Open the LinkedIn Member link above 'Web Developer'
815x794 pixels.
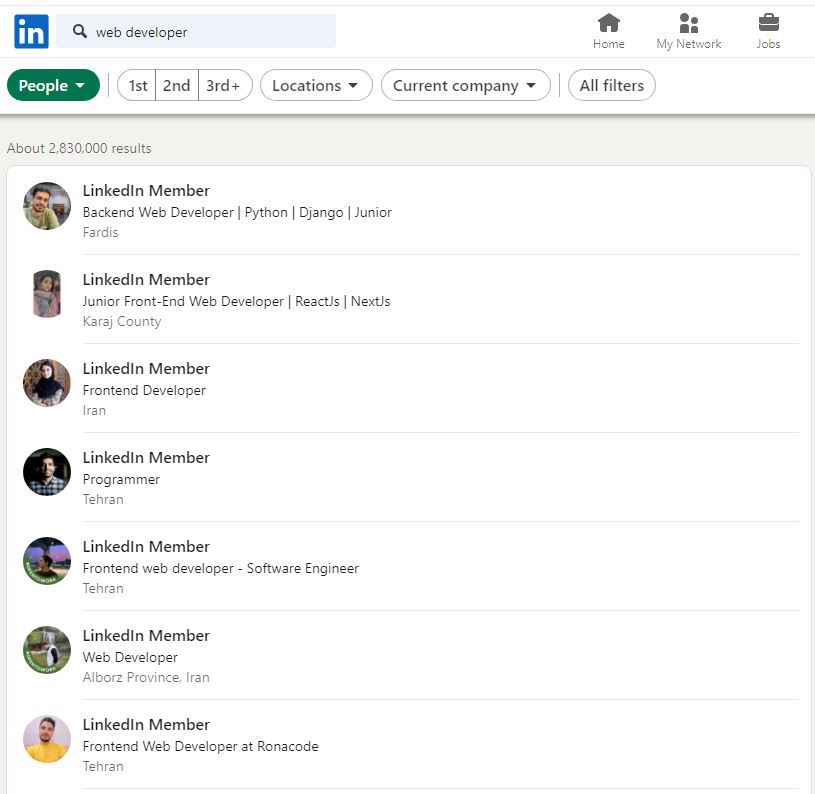coord(146,636)
